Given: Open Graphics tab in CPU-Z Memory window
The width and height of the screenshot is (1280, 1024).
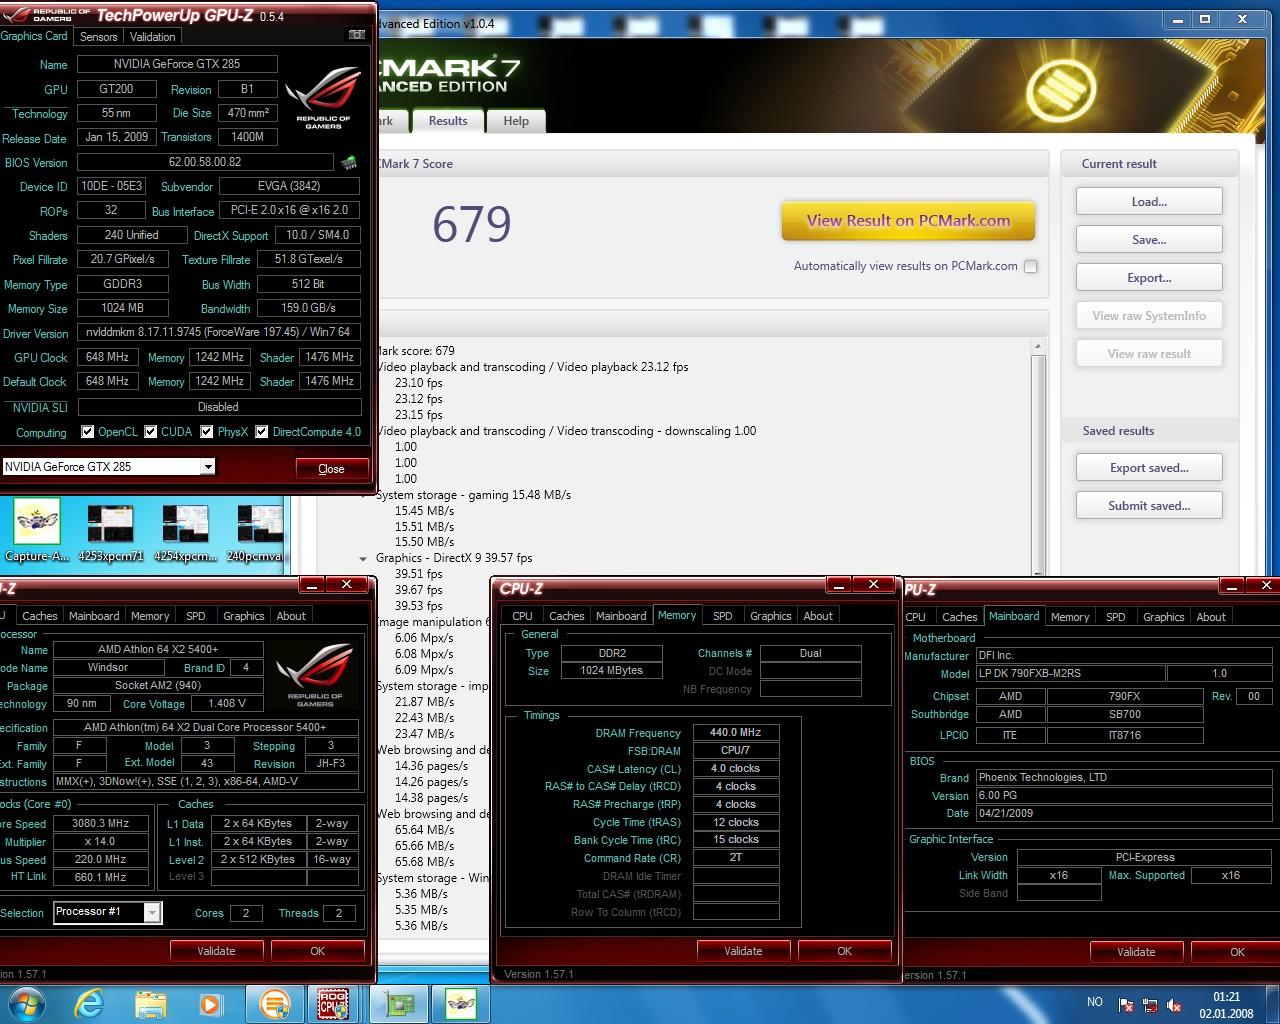Looking at the screenshot, I should click(770, 616).
